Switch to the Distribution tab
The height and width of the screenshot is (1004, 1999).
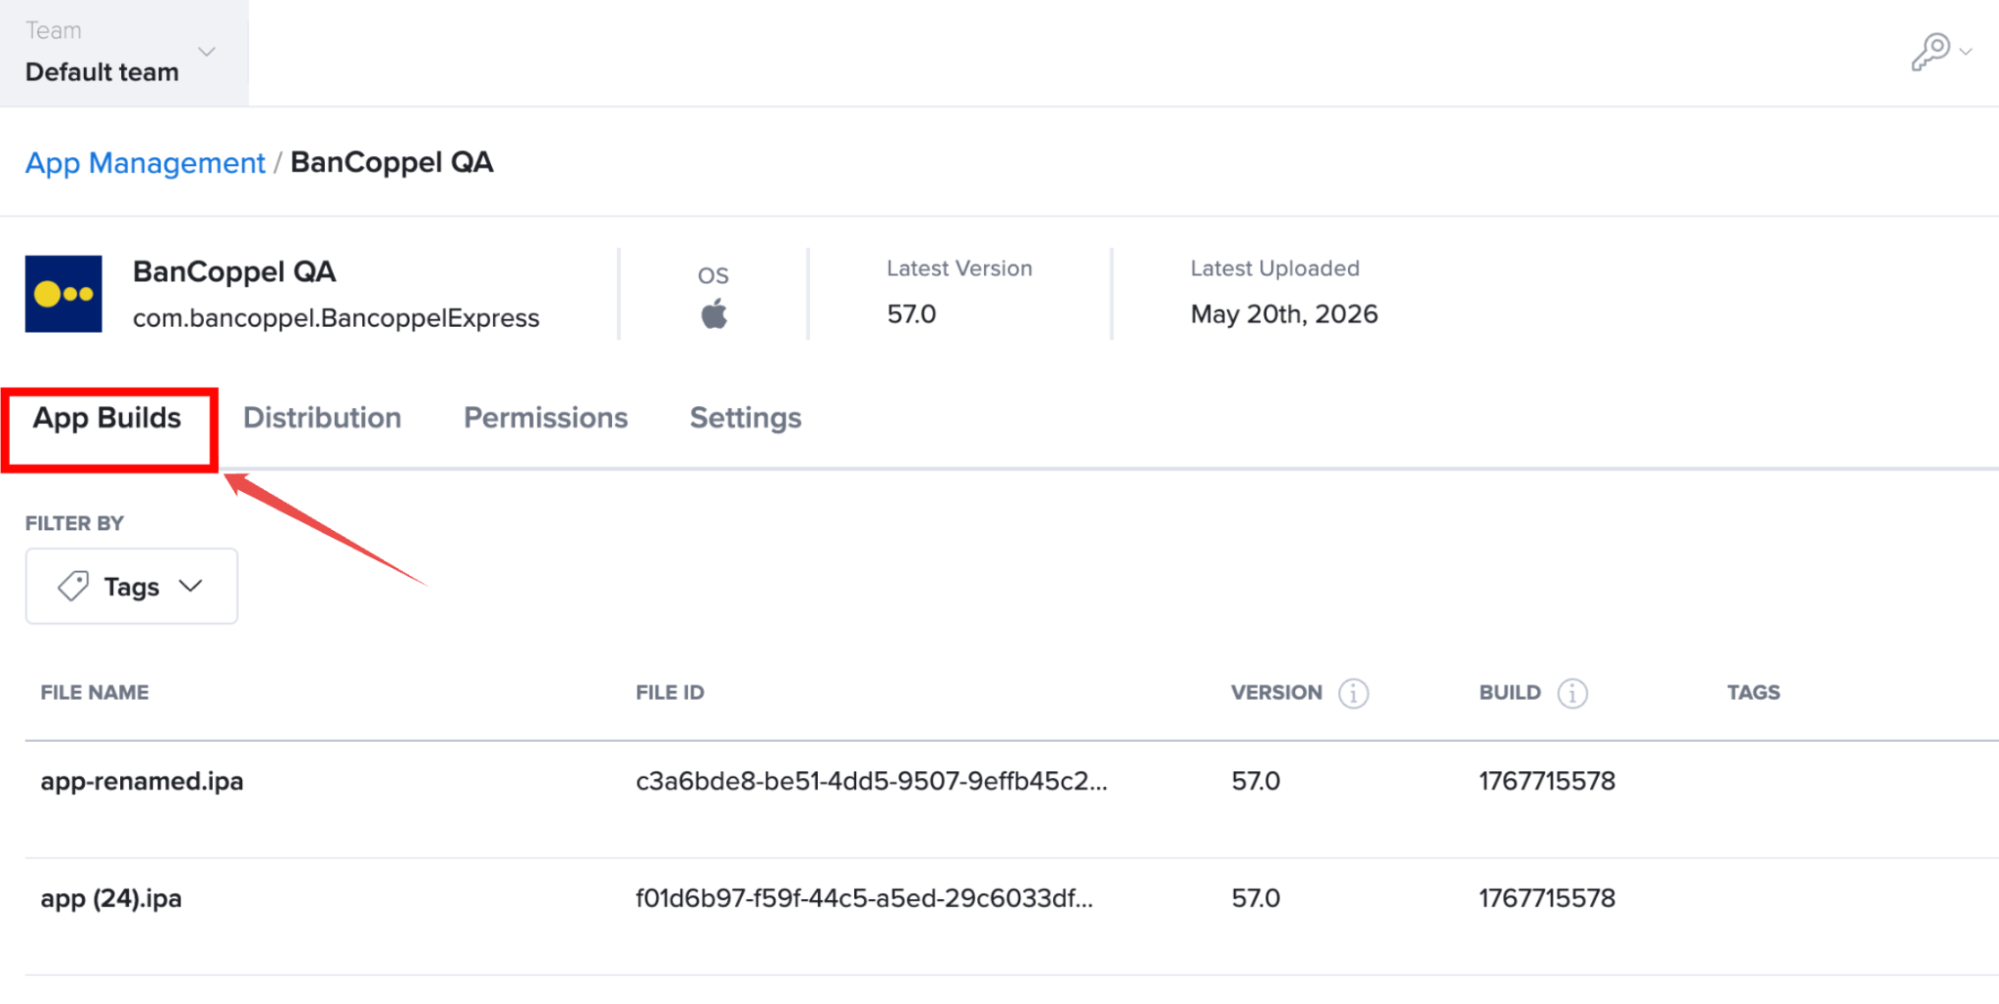tap(322, 418)
